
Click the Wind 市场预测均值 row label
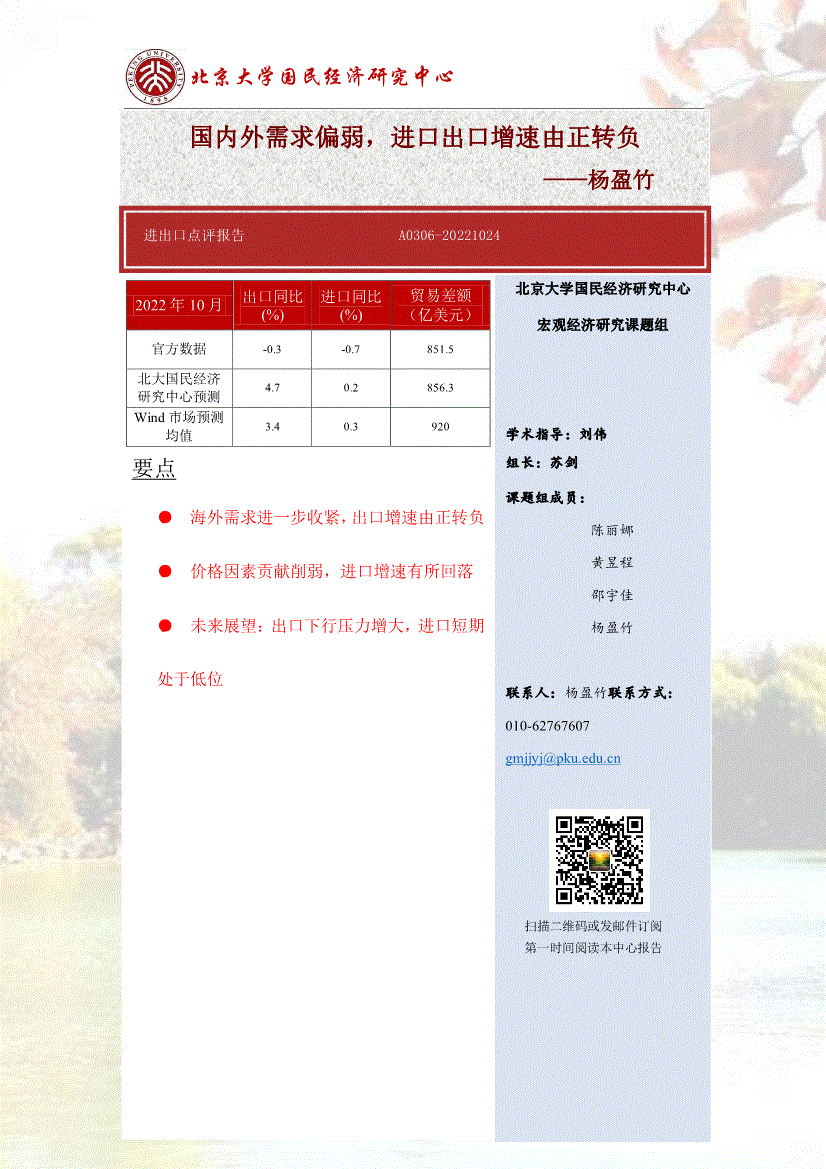tap(179, 427)
